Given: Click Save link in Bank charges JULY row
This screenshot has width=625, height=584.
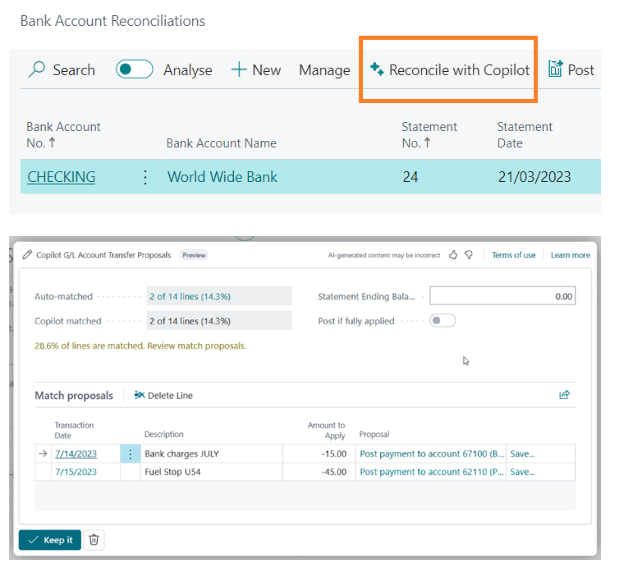Looking at the screenshot, I should tap(522, 454).
